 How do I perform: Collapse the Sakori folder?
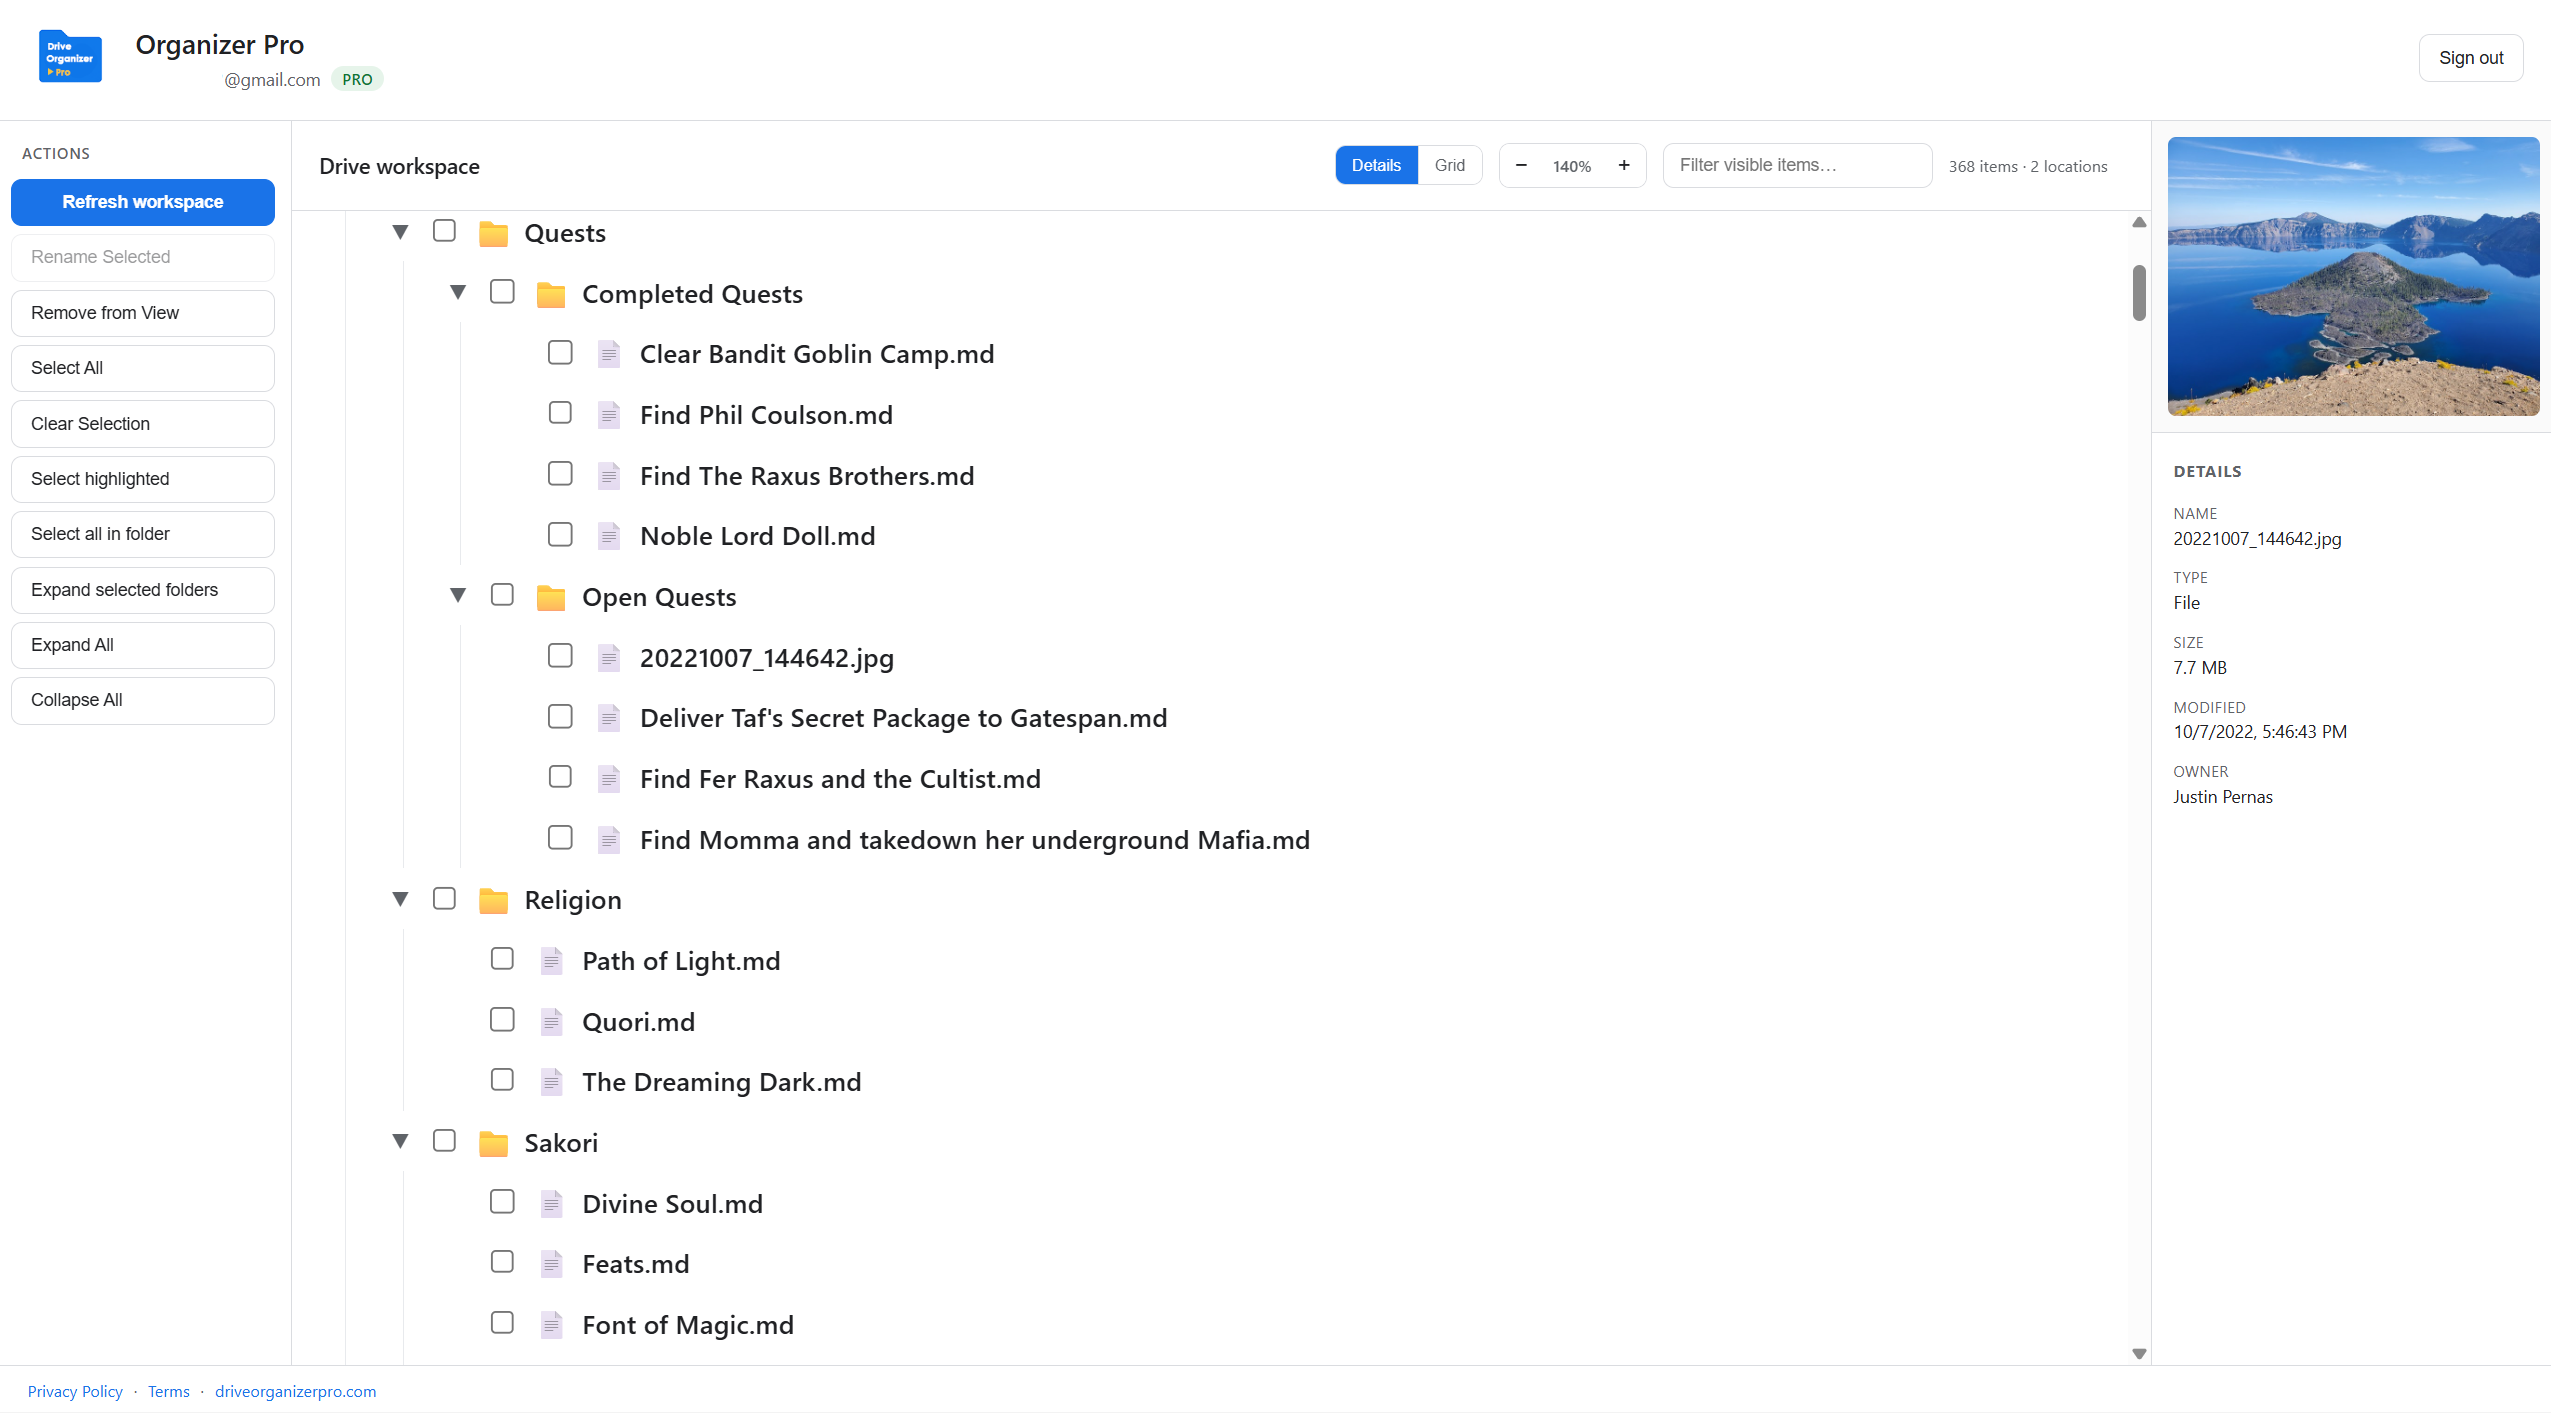(400, 1142)
